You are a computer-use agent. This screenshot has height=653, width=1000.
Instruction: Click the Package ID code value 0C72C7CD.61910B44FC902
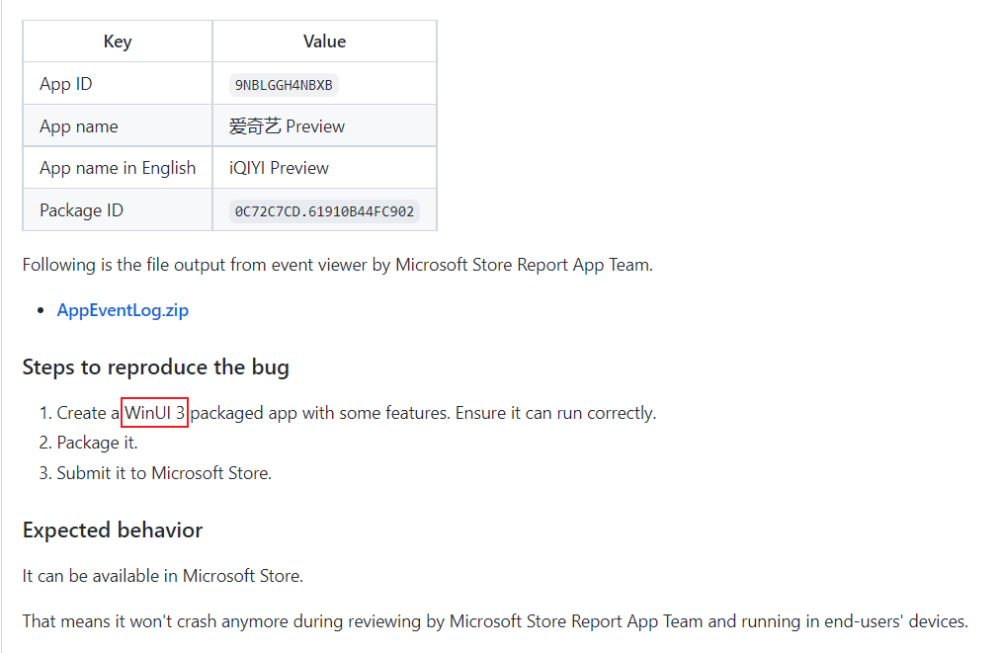coord(324,211)
